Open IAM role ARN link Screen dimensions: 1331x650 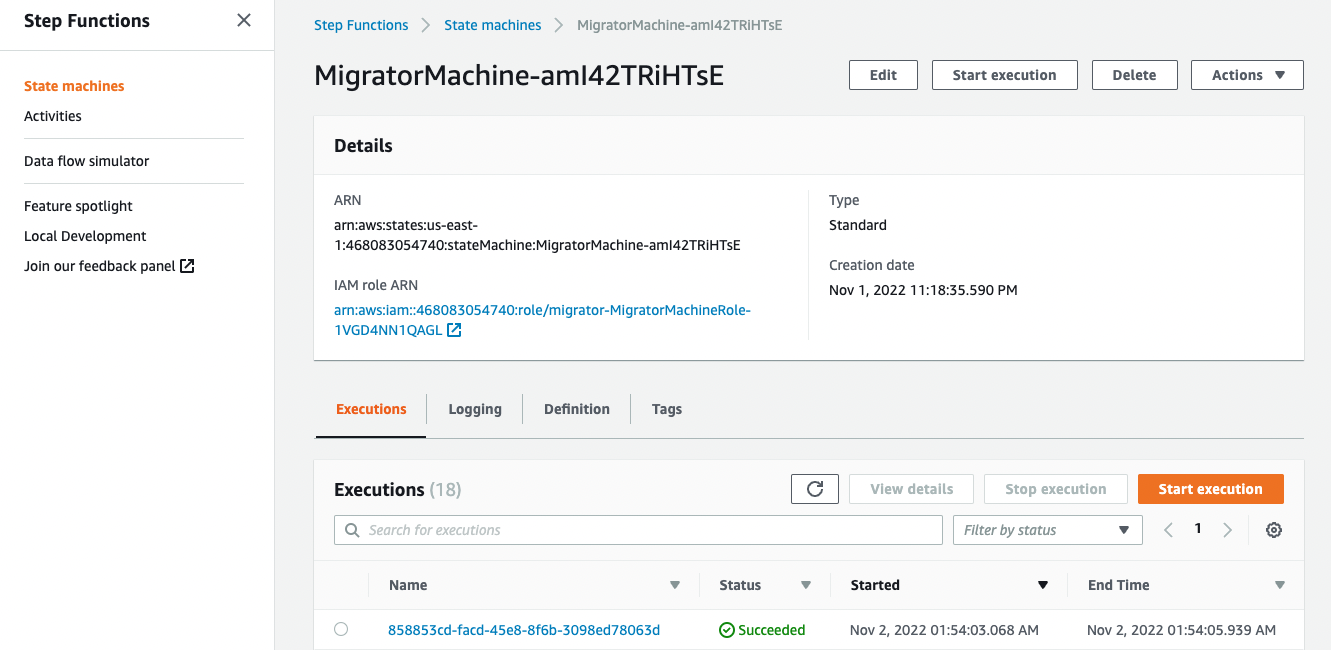pyautogui.click(x=542, y=320)
